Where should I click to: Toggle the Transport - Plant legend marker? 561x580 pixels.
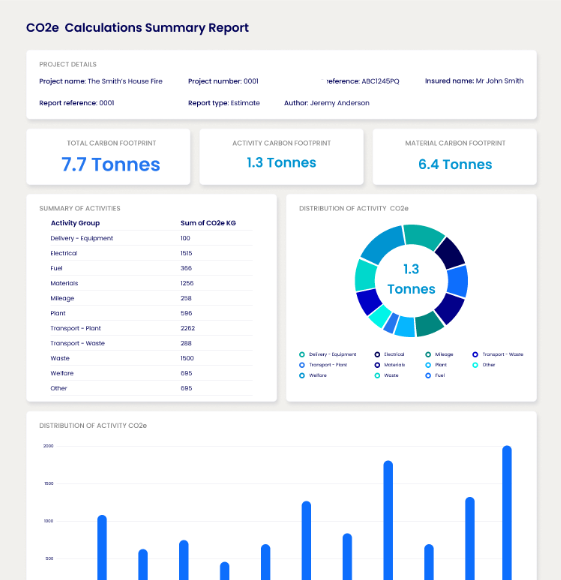coord(302,365)
